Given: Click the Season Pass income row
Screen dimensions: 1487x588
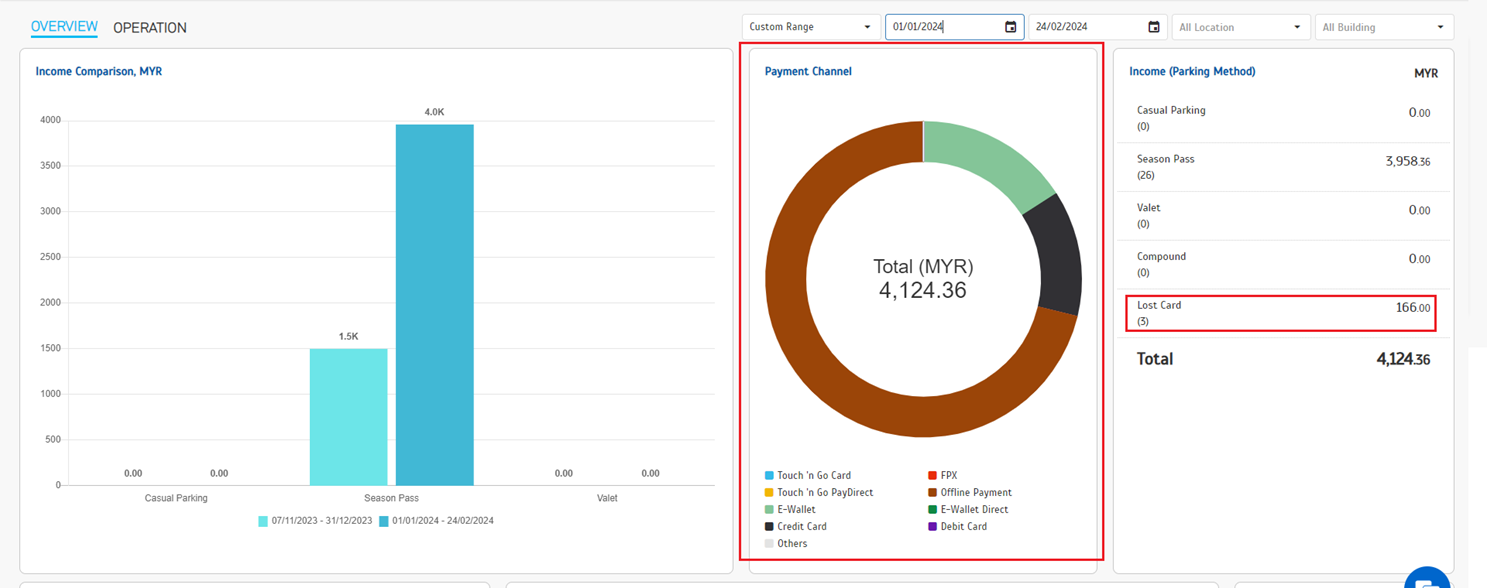Looking at the screenshot, I should tap(1283, 167).
